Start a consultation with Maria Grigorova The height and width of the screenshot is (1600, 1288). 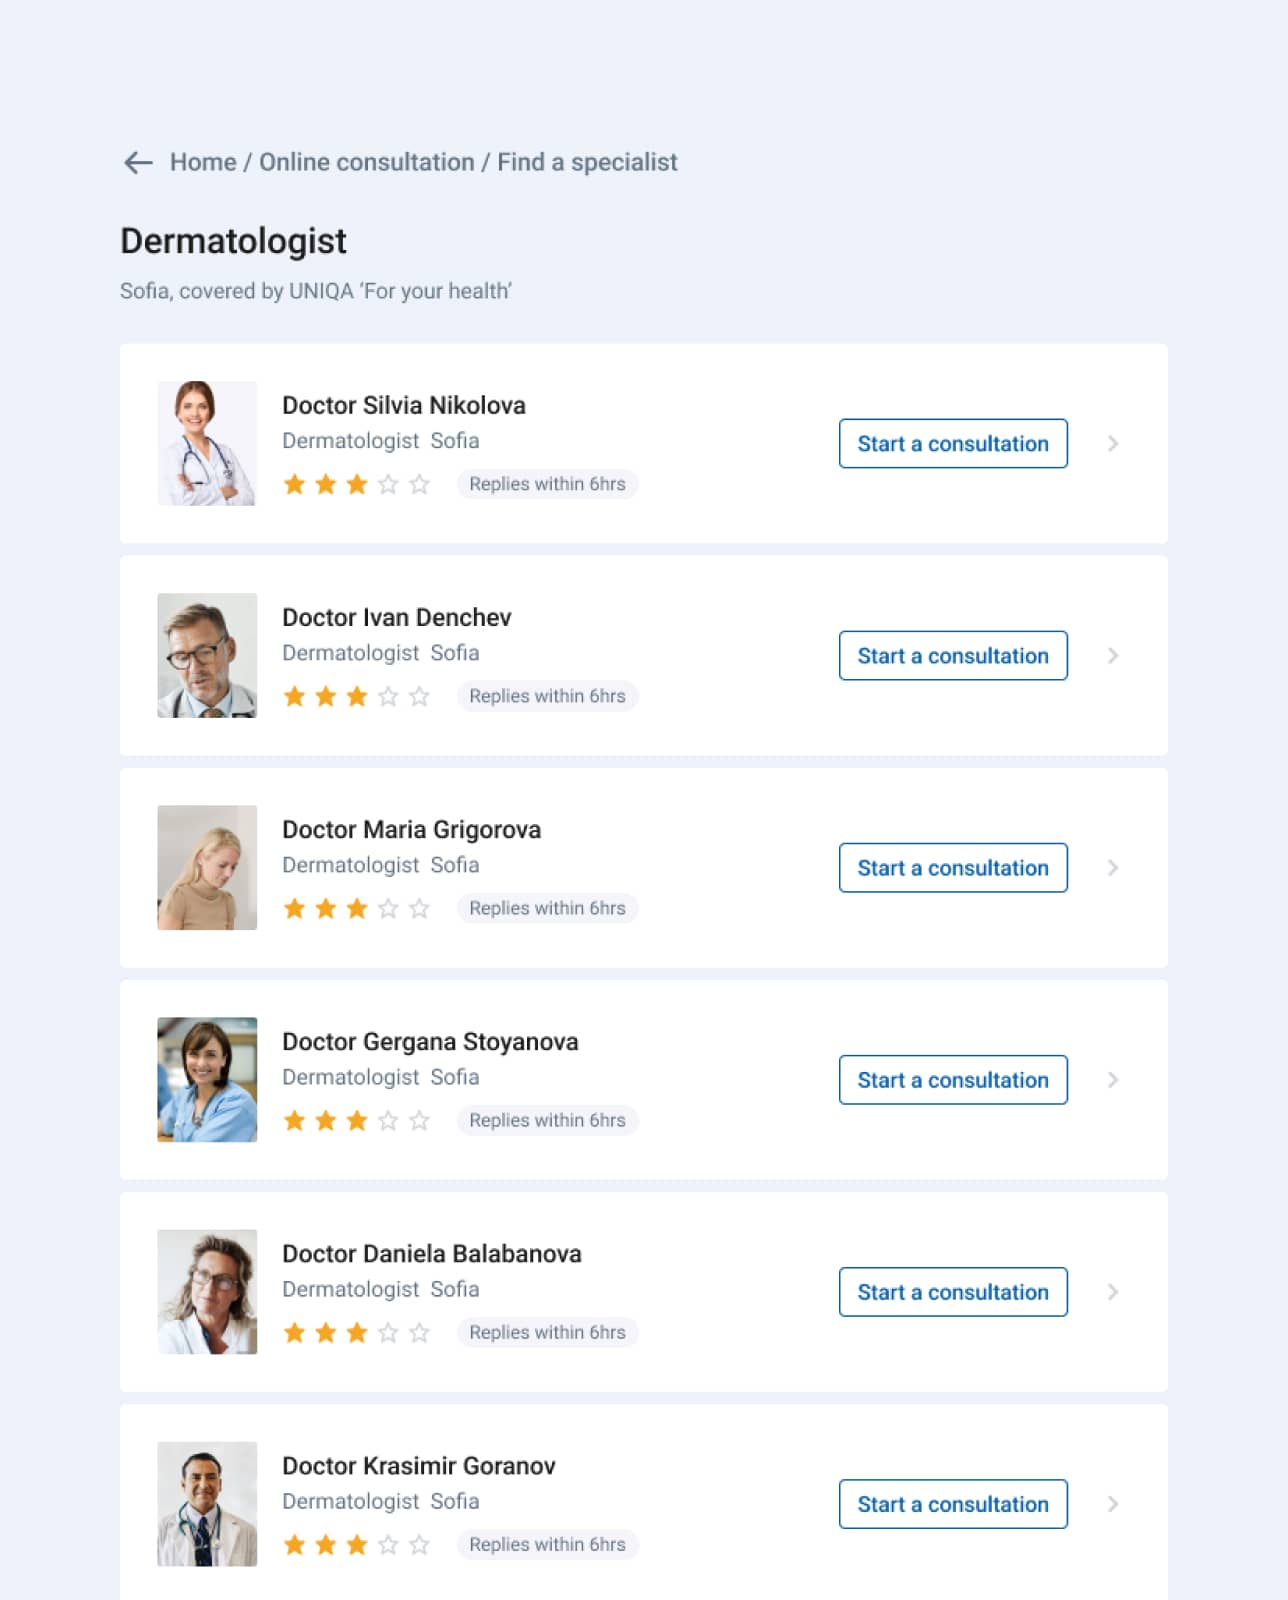(x=952, y=868)
